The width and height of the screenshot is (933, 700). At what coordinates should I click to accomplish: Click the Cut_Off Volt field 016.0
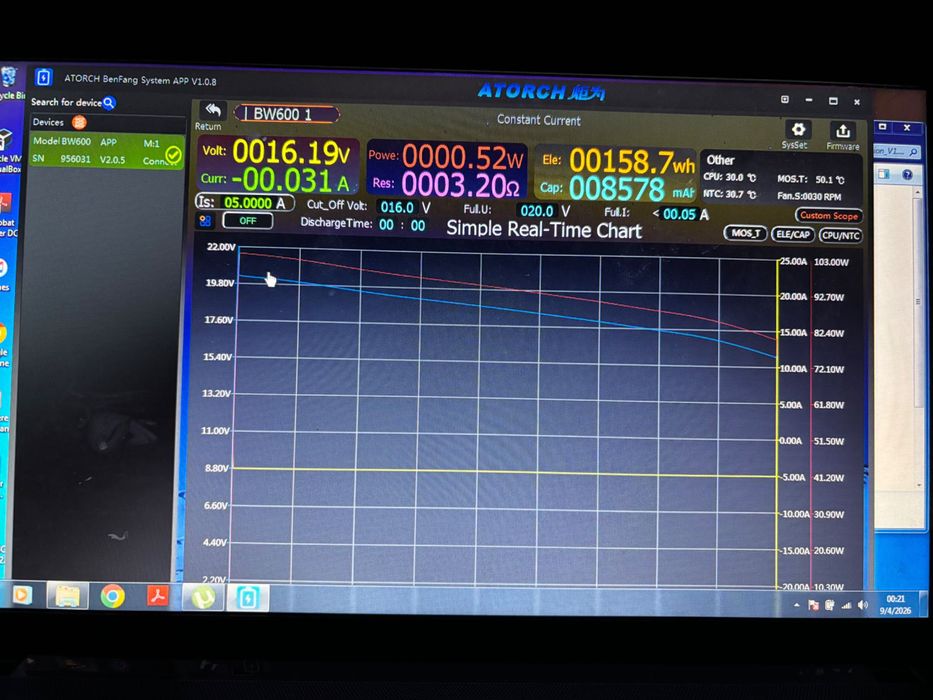[x=397, y=207]
